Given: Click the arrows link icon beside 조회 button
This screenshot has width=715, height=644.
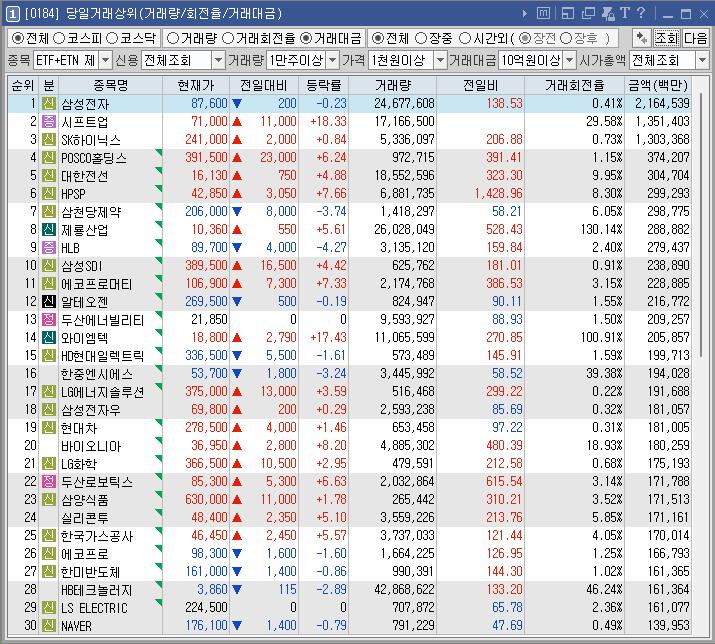Looking at the screenshot, I should (x=642, y=38).
